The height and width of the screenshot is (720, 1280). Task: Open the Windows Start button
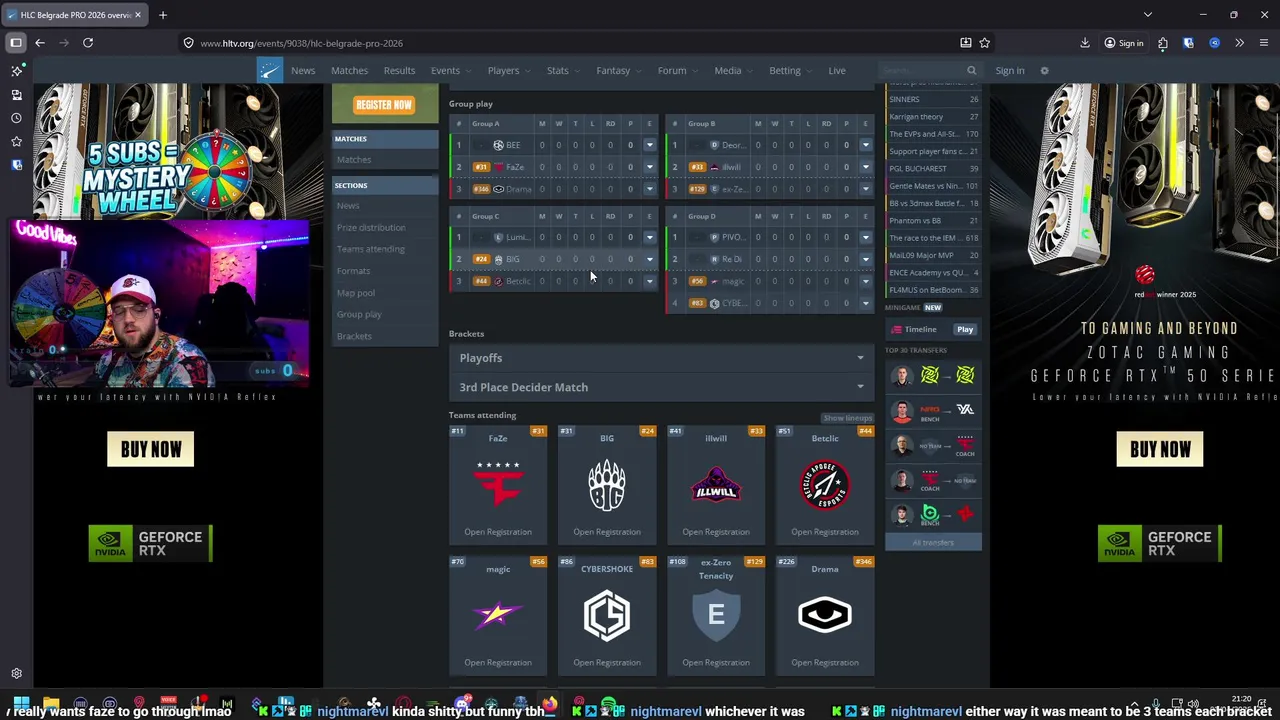(x=21, y=704)
